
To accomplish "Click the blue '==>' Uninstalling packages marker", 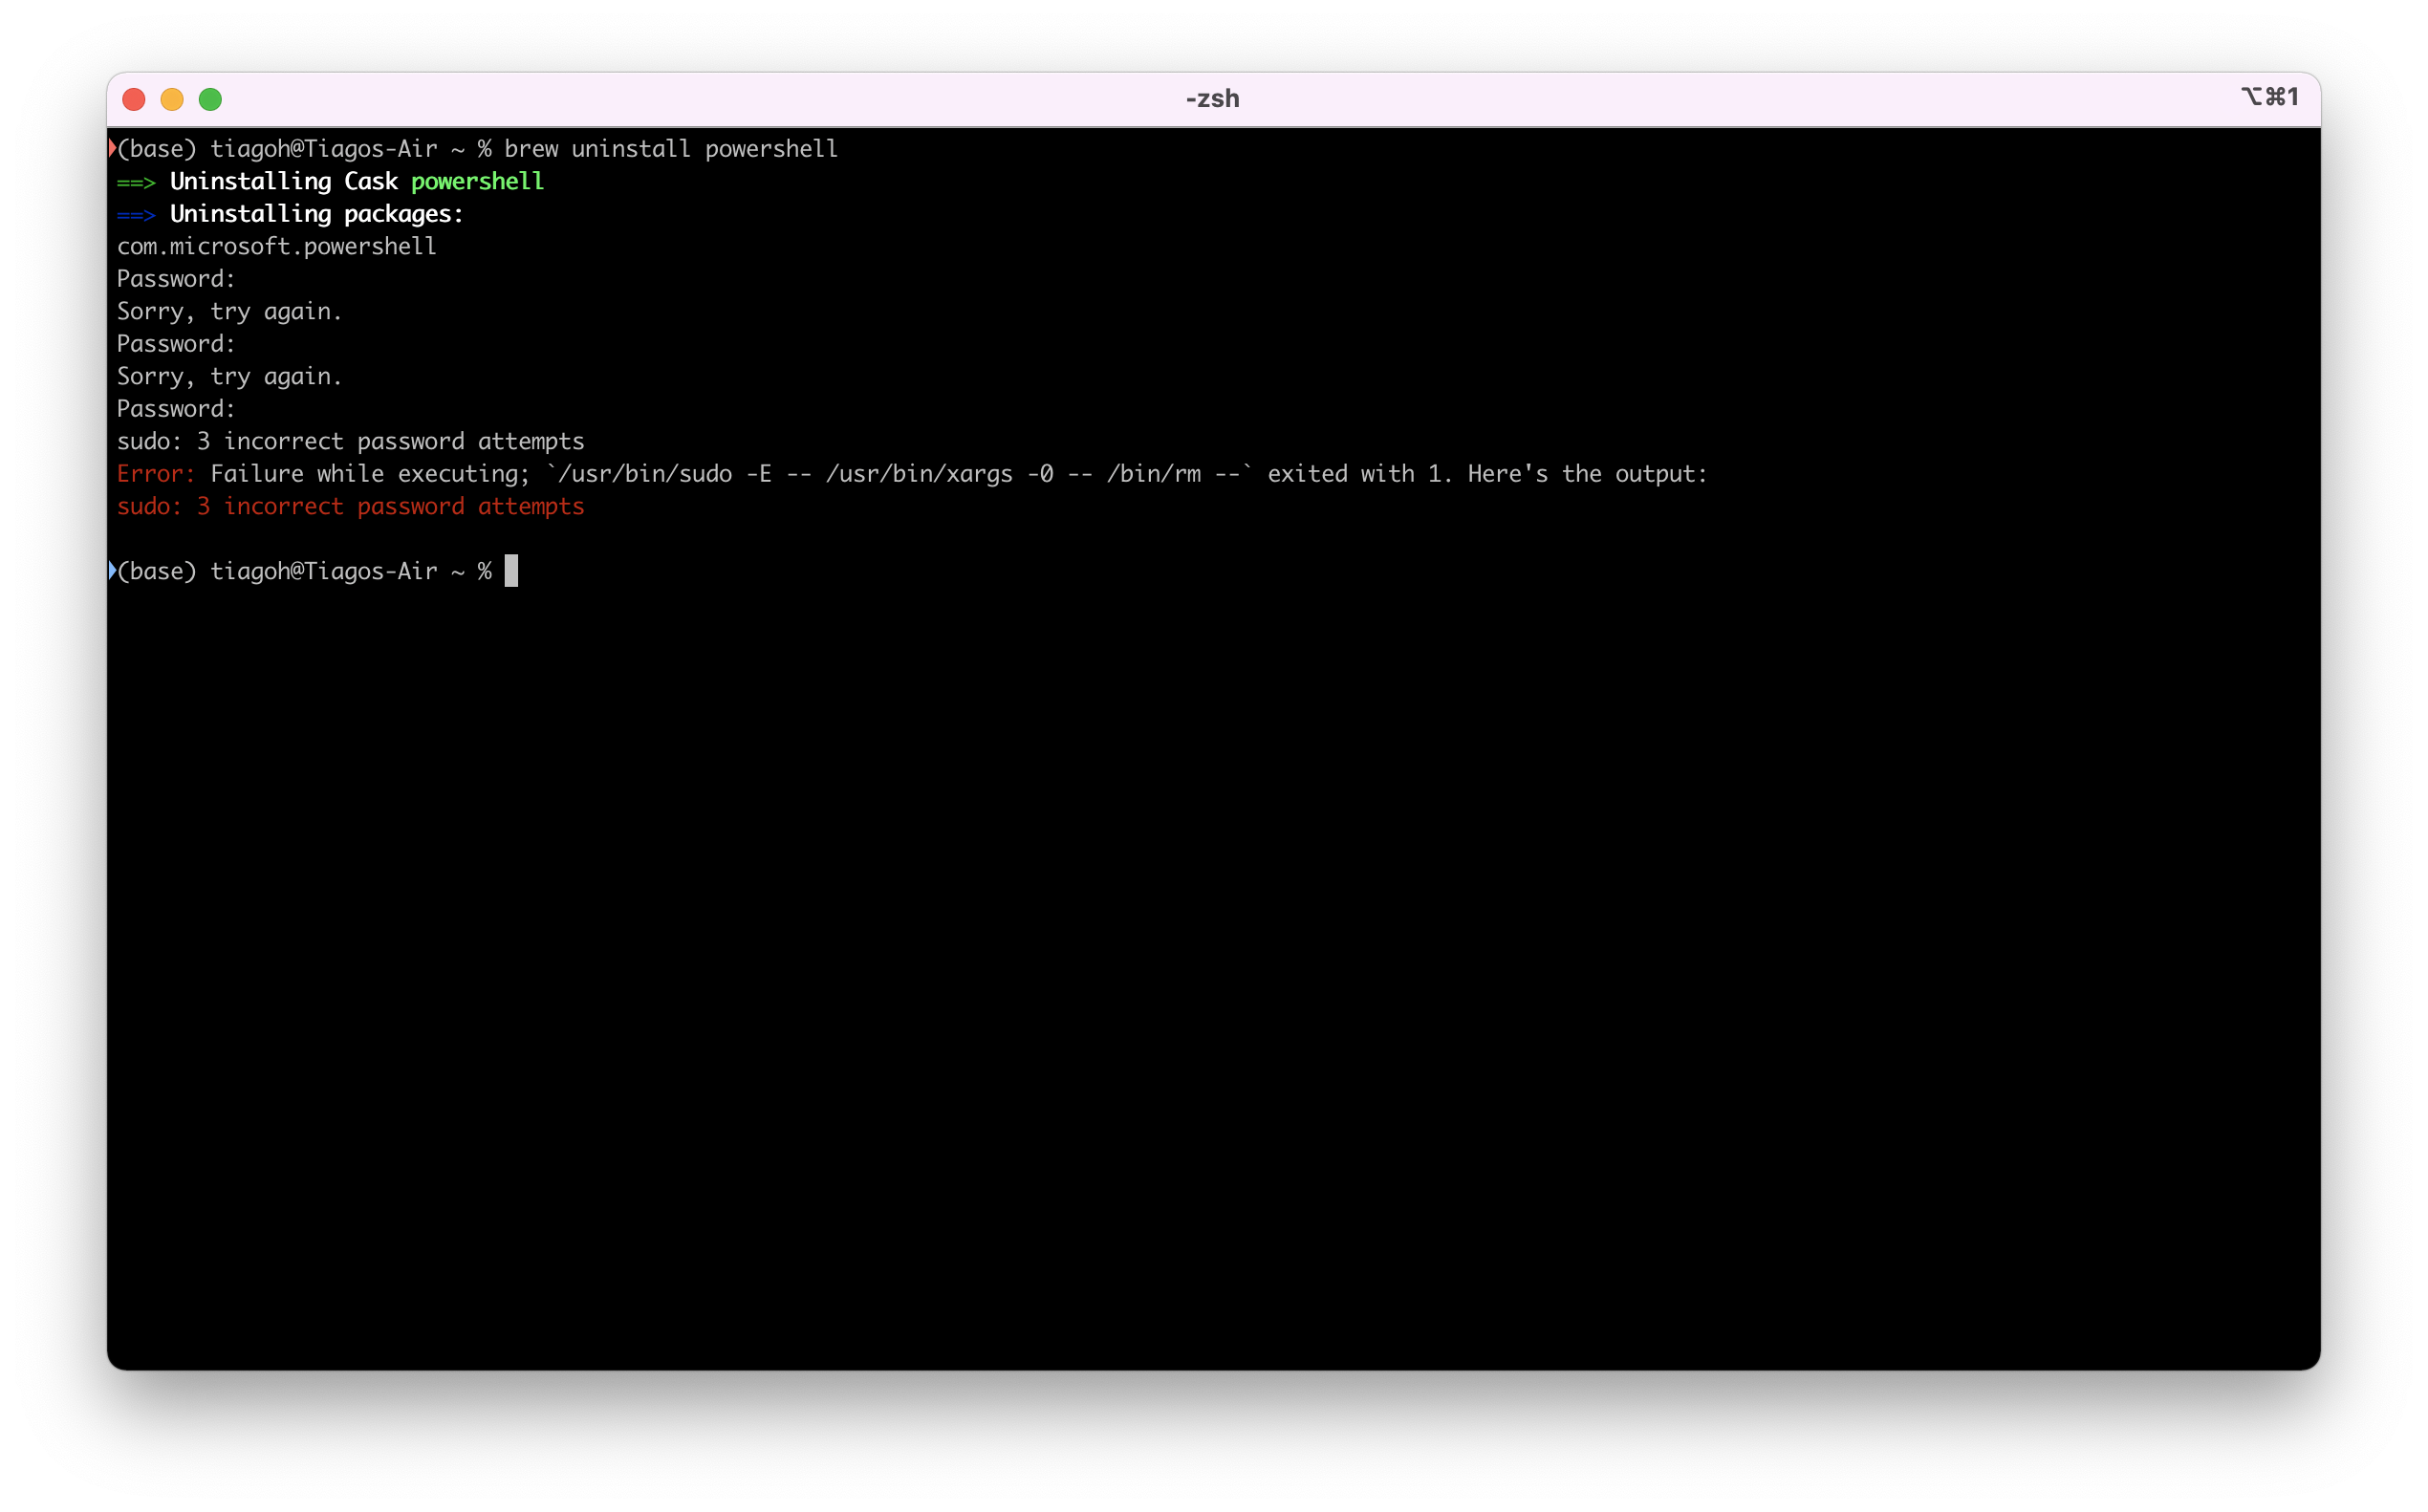I will [135, 213].
